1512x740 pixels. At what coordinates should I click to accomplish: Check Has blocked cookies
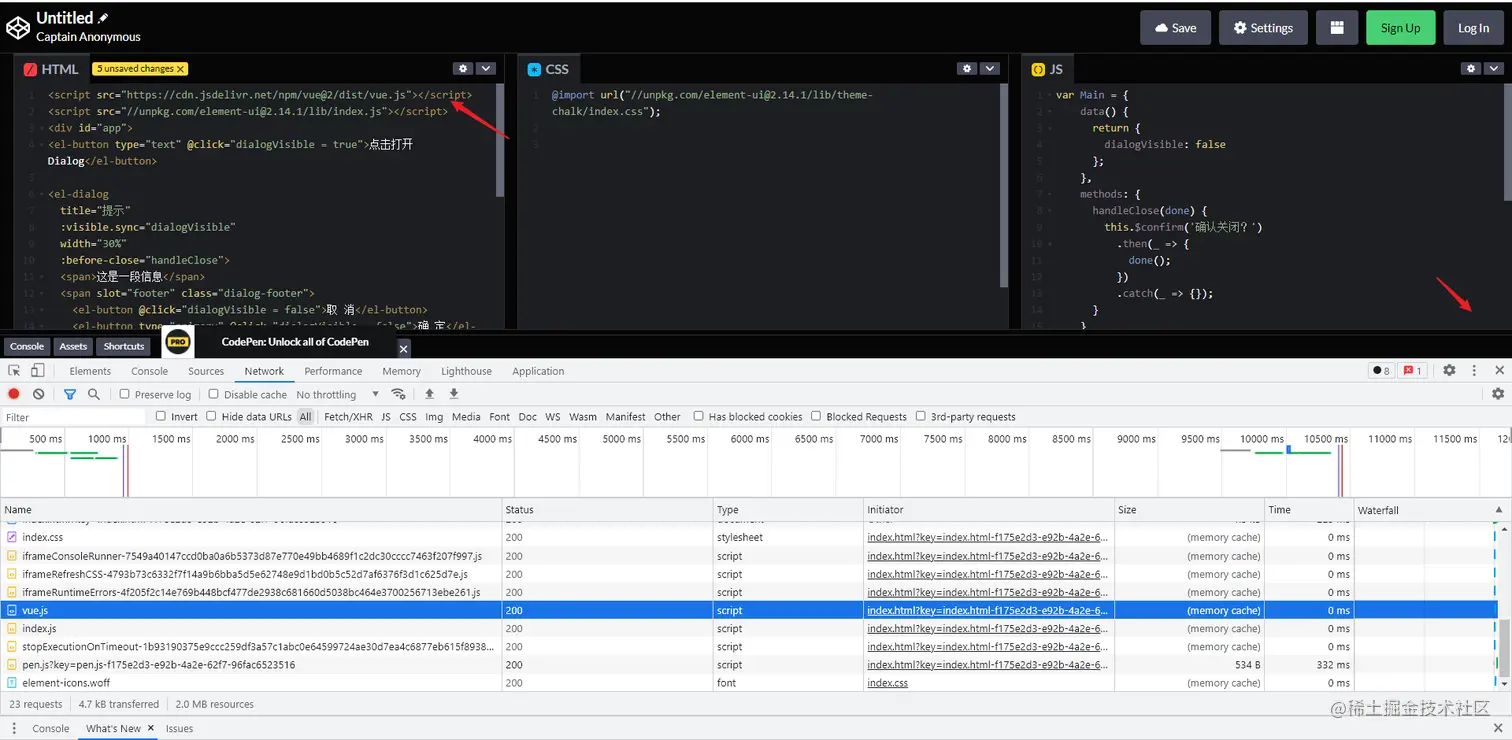698,416
